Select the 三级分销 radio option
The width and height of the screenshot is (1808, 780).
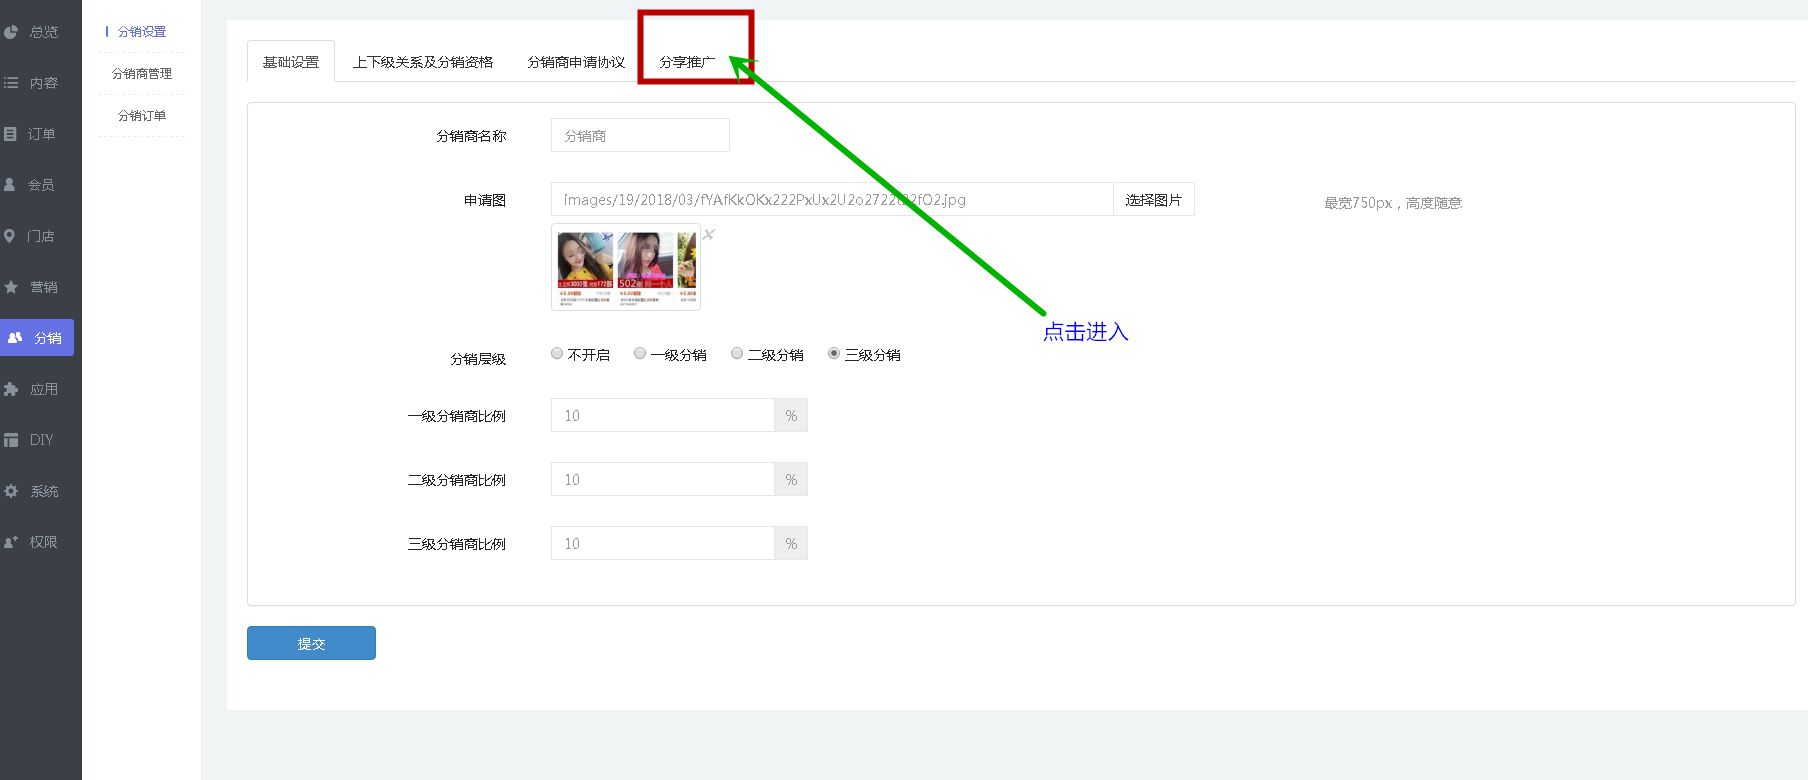click(834, 353)
